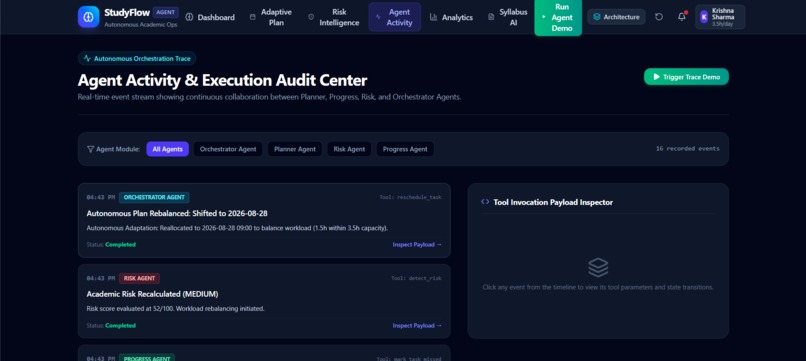806x361 pixels.
Task: Open Krishna Sharma profile menu
Action: (720, 17)
